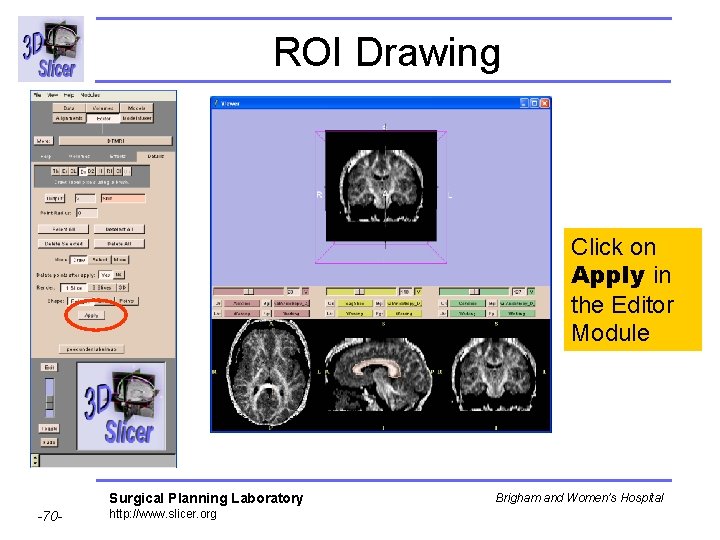Select the Th threshold effect icon
The image size is (720, 540).
coord(55,171)
